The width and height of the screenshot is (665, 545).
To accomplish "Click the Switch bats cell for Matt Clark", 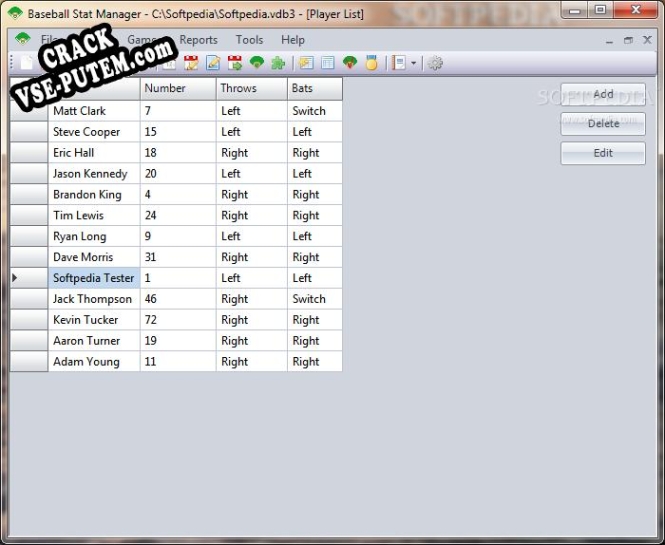I will [315, 111].
